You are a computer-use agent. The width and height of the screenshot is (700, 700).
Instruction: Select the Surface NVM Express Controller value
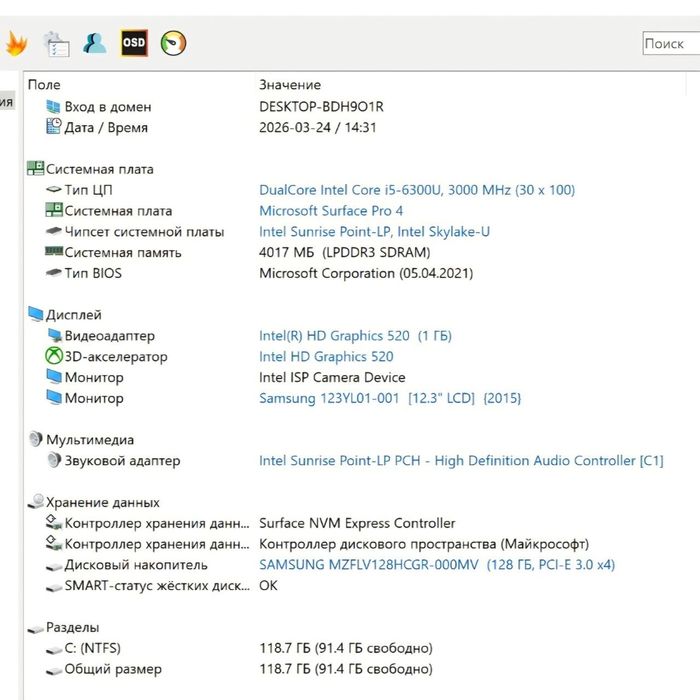coord(357,523)
